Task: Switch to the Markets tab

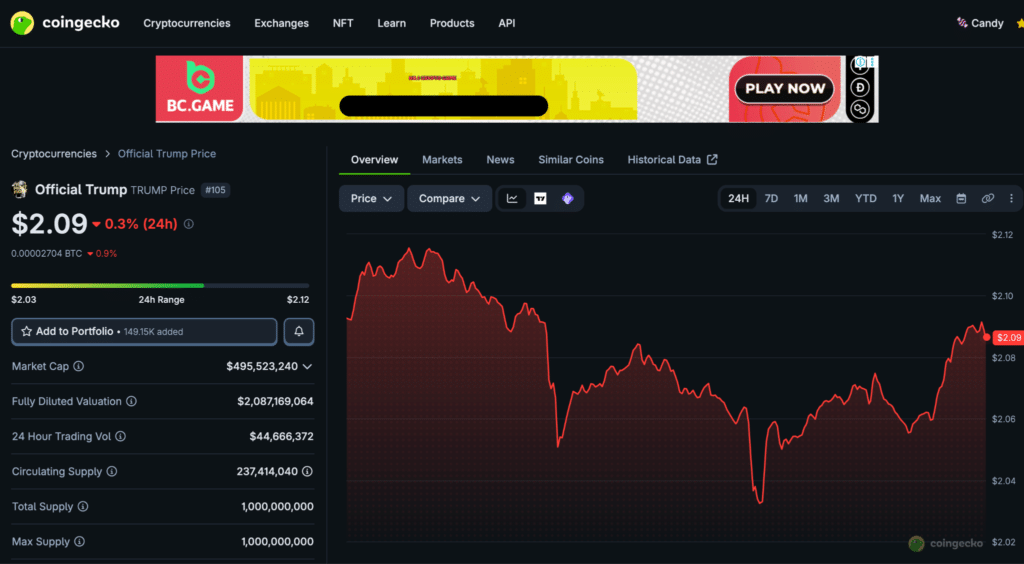Action: (442, 160)
